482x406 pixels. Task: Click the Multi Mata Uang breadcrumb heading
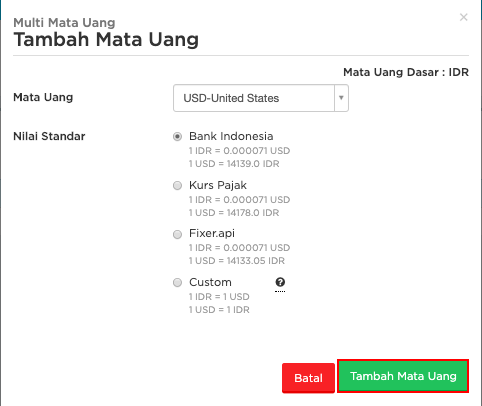64,23
